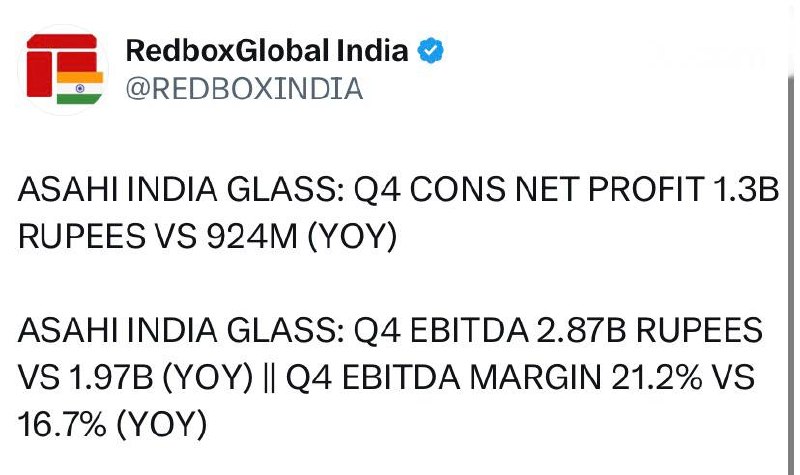This screenshot has width=800, height=475.
Task: Click the 16.7% prior margin figure
Action: point(62,424)
